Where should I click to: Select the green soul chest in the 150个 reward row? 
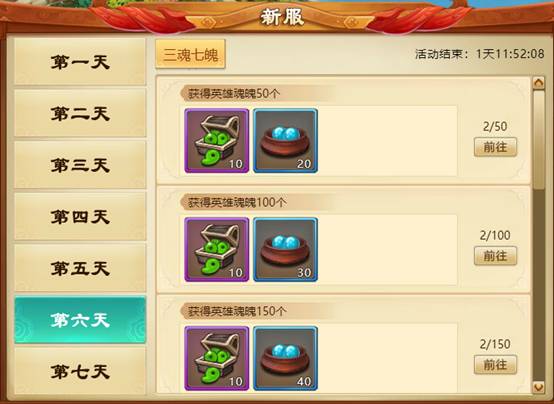(217, 358)
